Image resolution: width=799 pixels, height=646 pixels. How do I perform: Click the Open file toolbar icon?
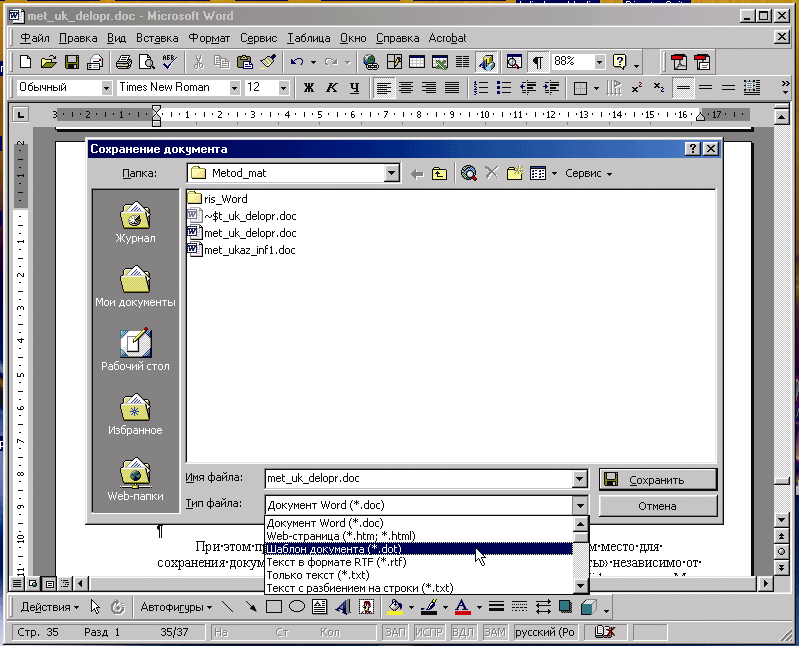(x=48, y=62)
